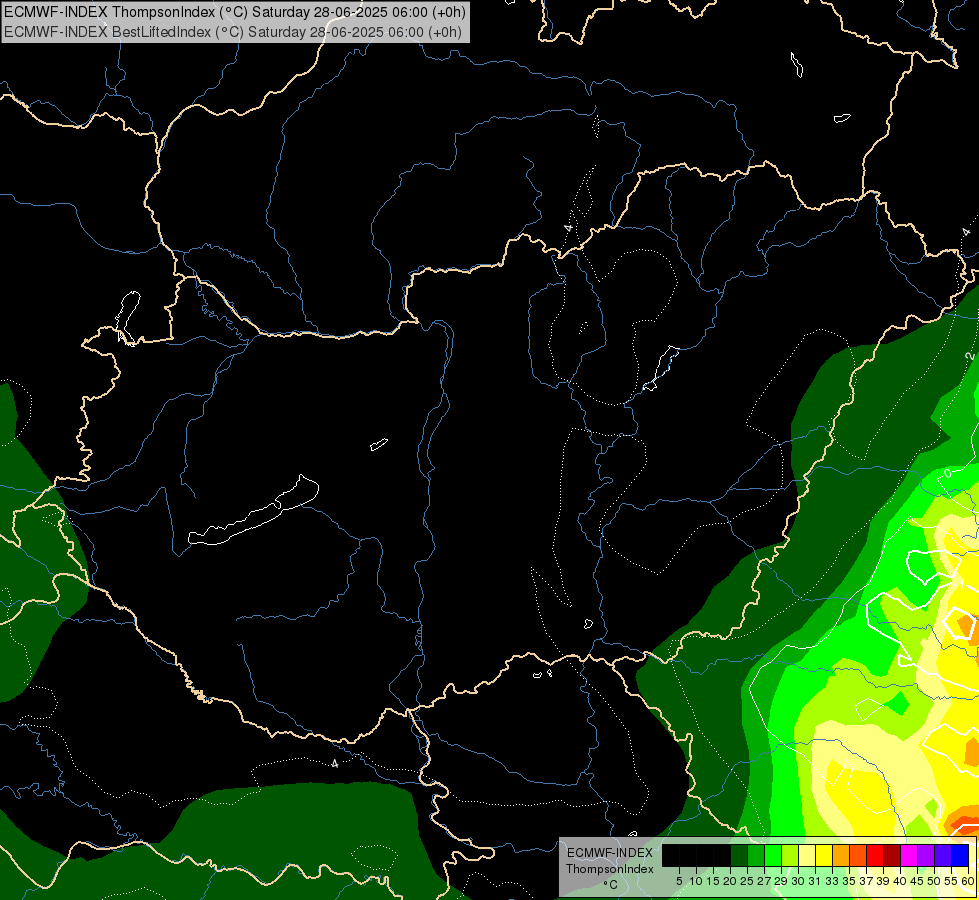Screen dimensions: 979x900
Task: Click the ThompsonIndex title line at top
Action: pyautogui.click(x=235, y=12)
